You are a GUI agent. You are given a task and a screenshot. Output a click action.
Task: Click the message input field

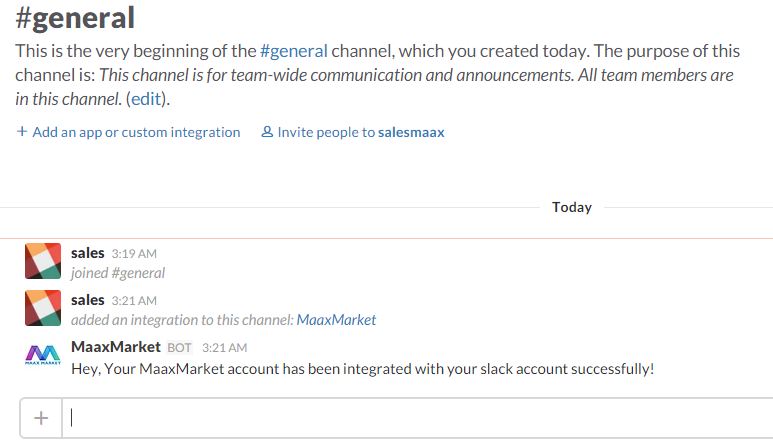417,418
